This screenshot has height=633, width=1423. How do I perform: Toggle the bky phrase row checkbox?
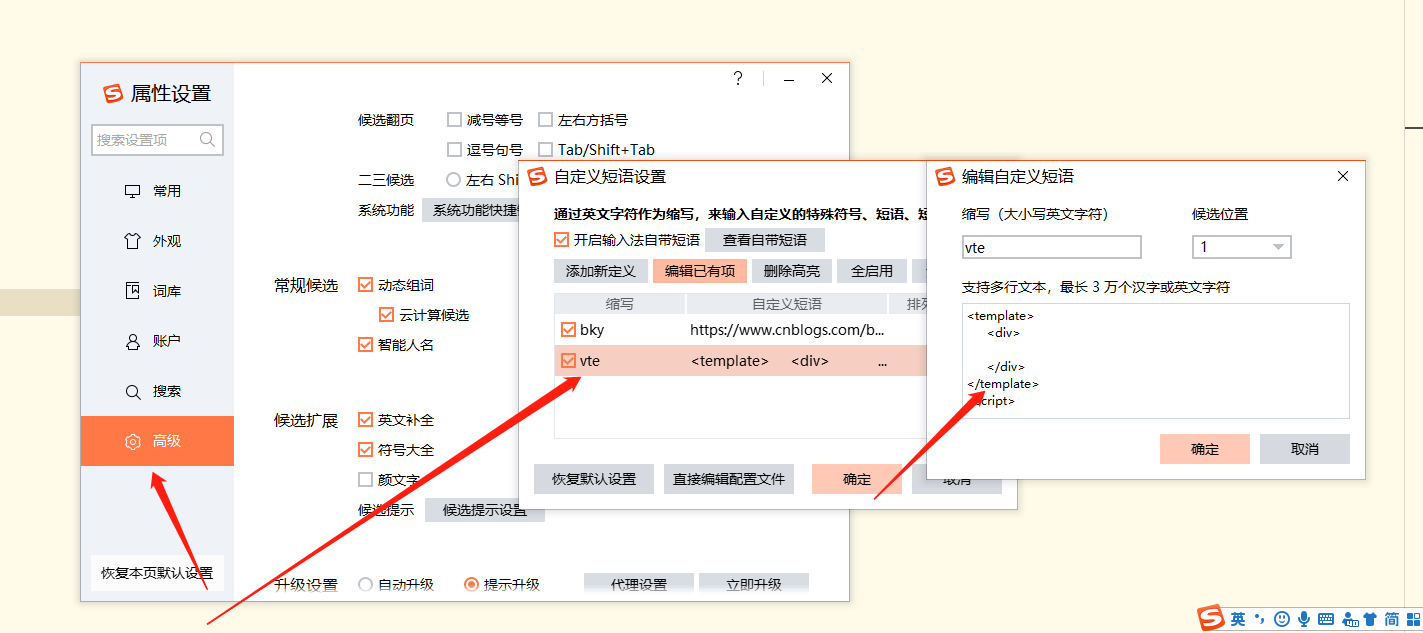point(569,329)
